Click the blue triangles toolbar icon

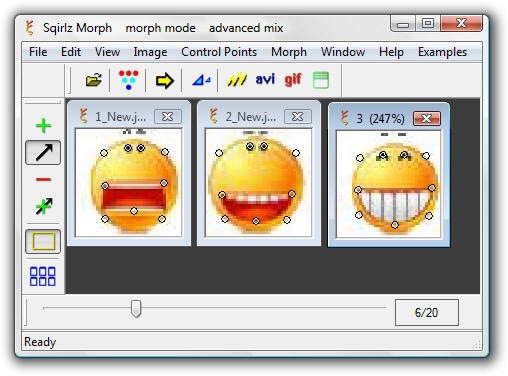pos(201,80)
